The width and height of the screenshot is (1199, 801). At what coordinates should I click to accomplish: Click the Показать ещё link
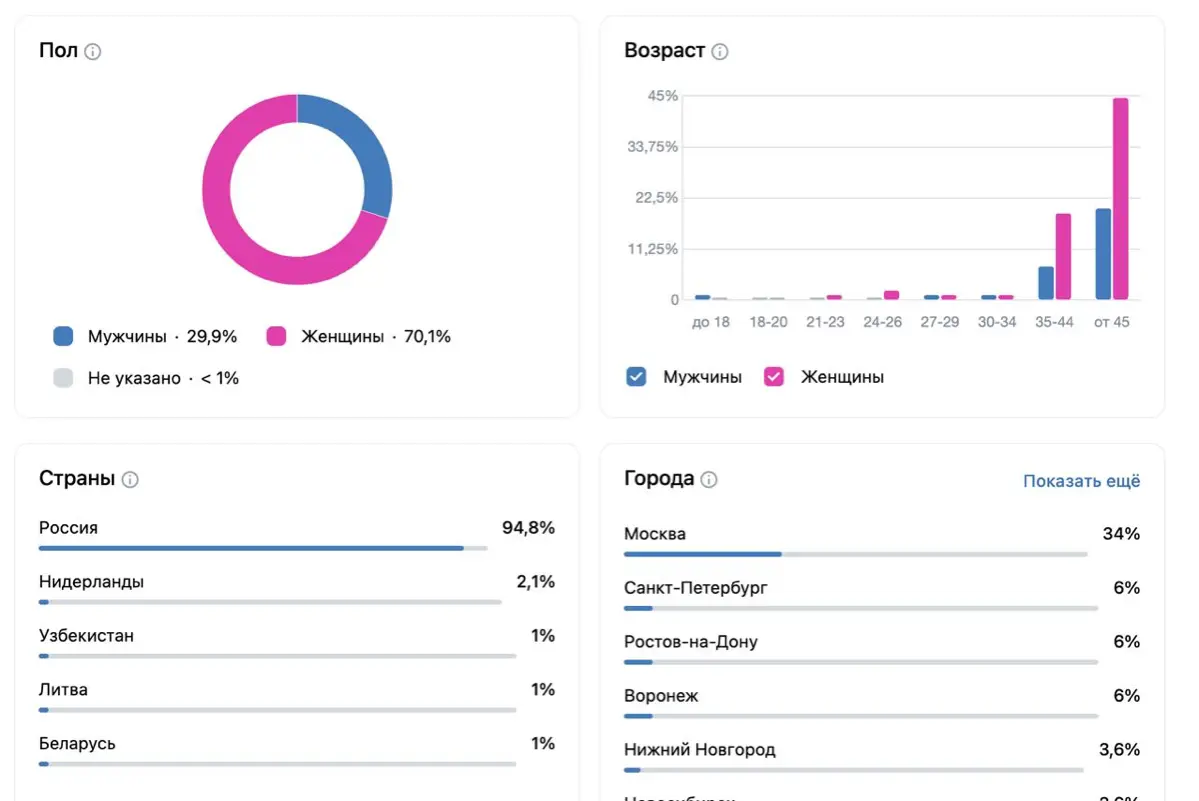[x=1081, y=481]
